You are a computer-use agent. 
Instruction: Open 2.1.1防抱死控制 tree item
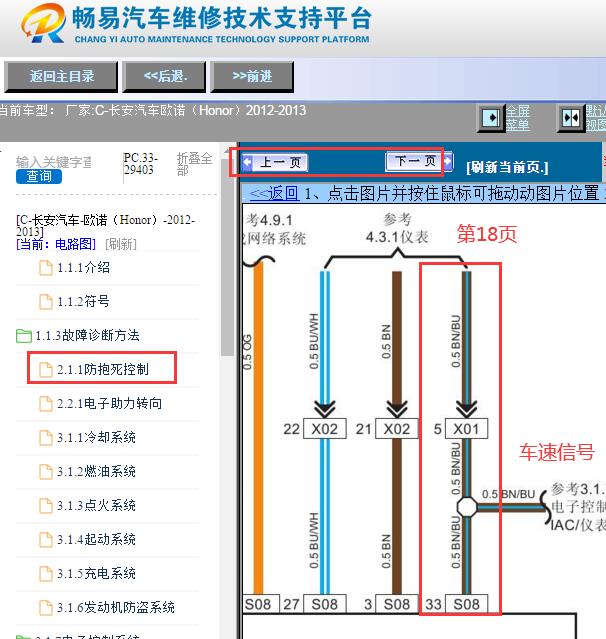click(x=103, y=369)
